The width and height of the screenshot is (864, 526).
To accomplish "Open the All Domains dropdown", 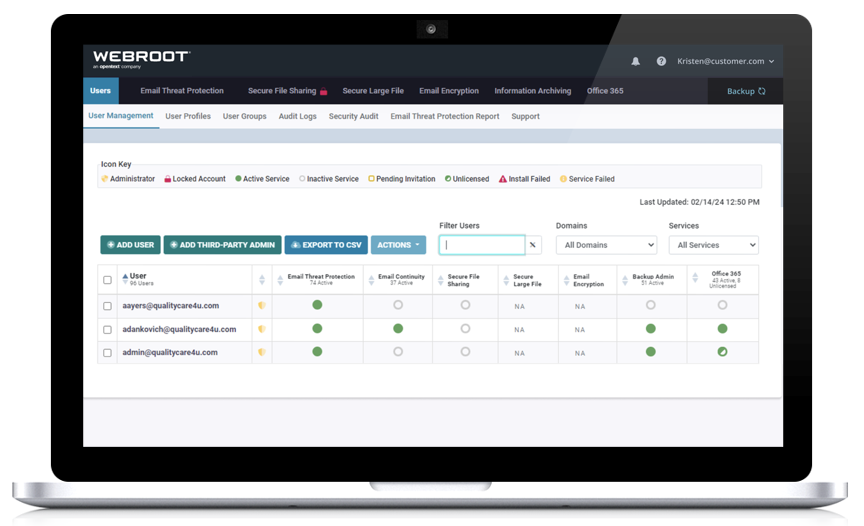I will [606, 245].
